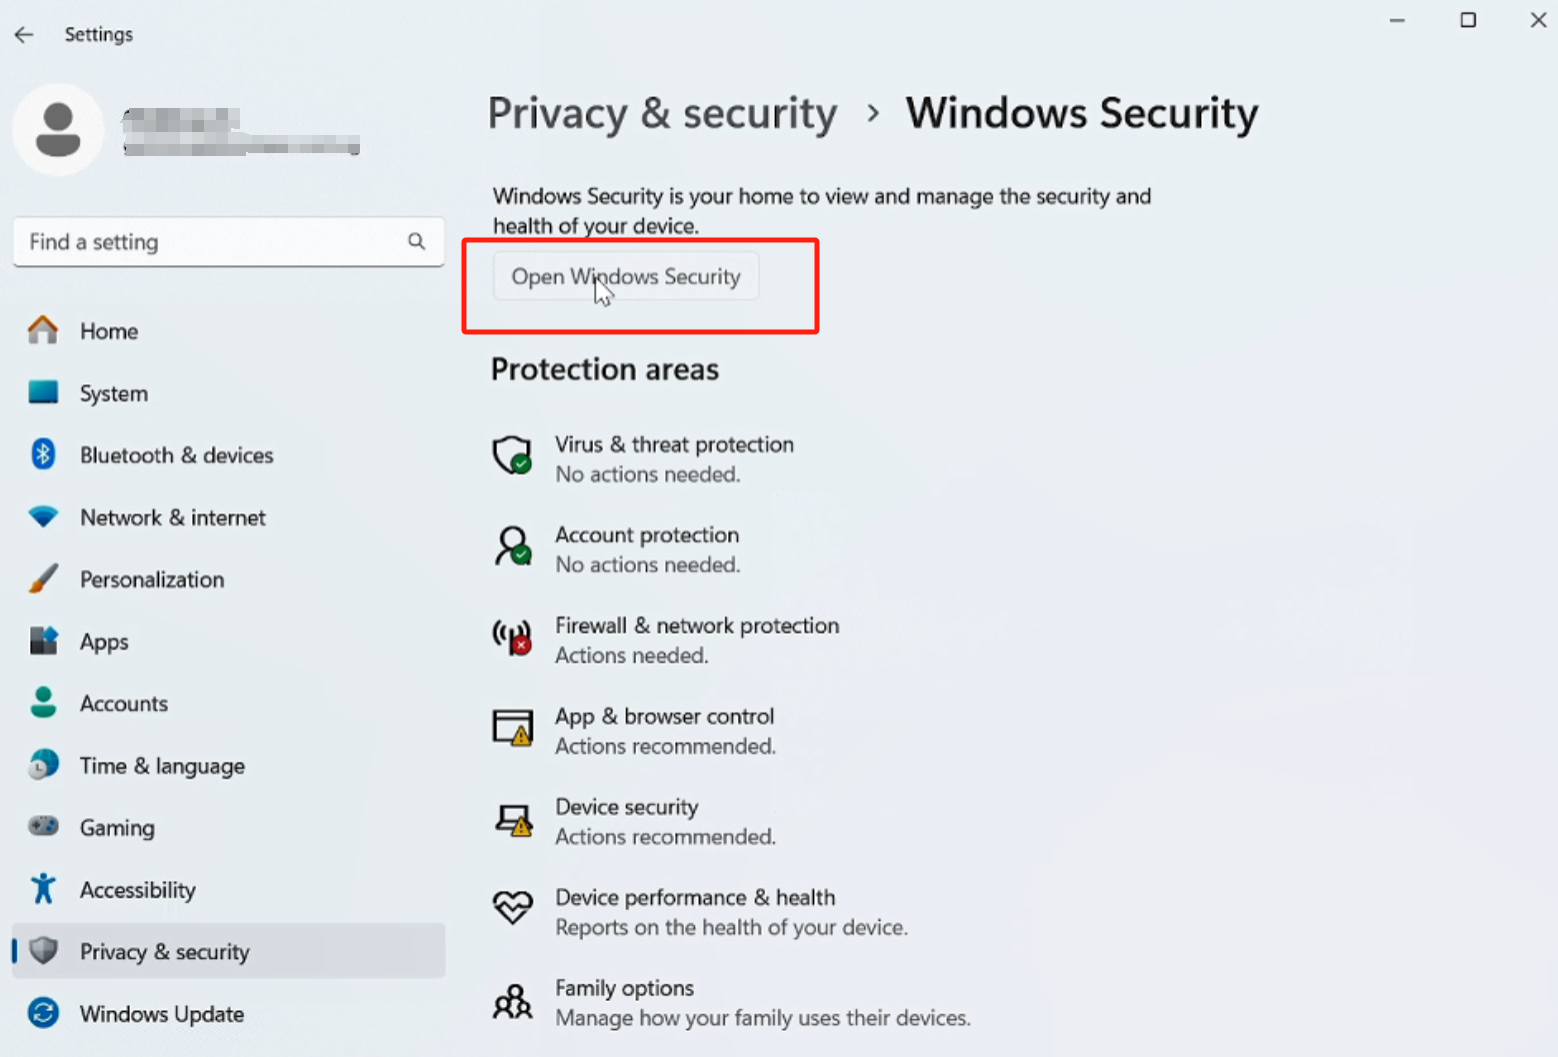1558x1057 pixels.
Task: Click the Device security laptop icon
Action: tap(512, 819)
